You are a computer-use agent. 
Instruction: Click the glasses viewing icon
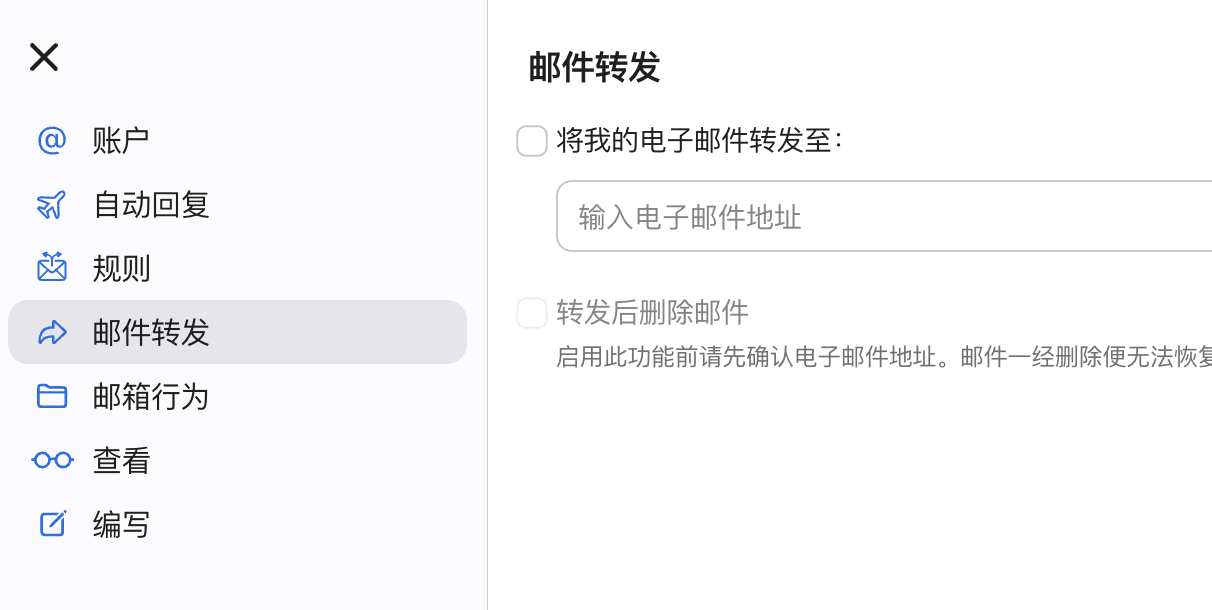click(52, 460)
